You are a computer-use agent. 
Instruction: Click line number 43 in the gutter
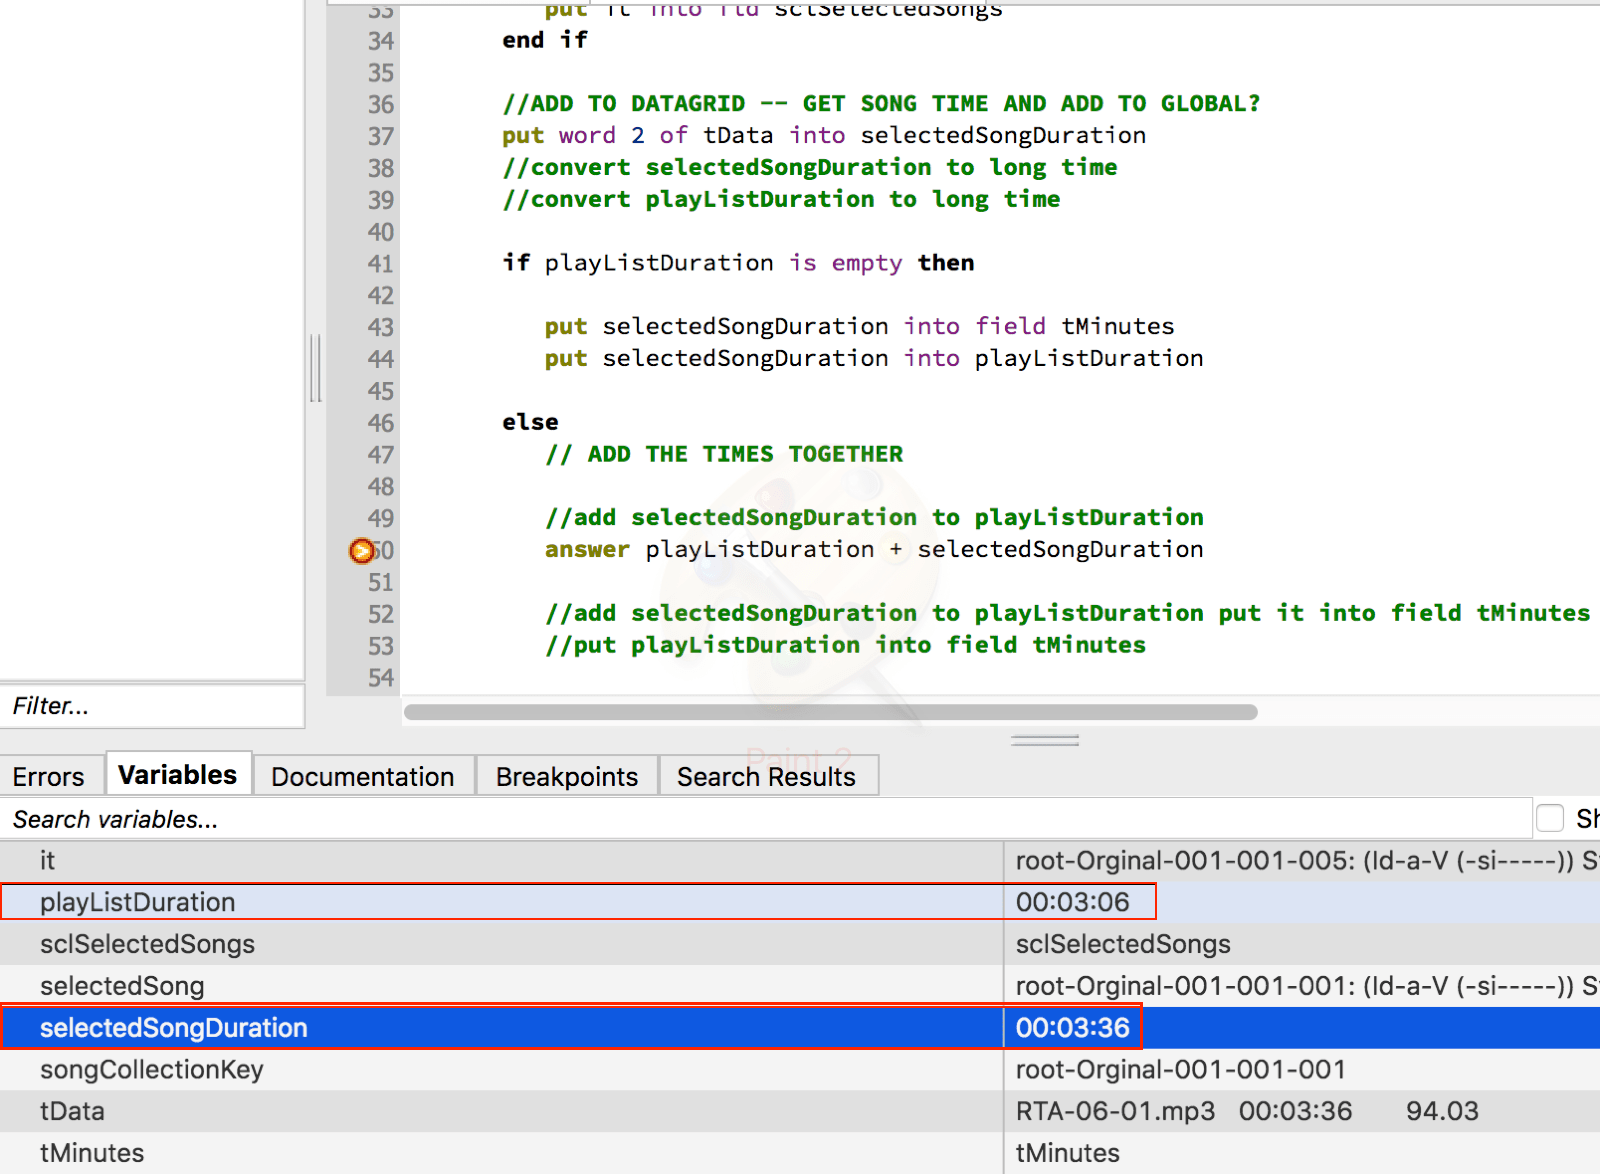click(380, 327)
